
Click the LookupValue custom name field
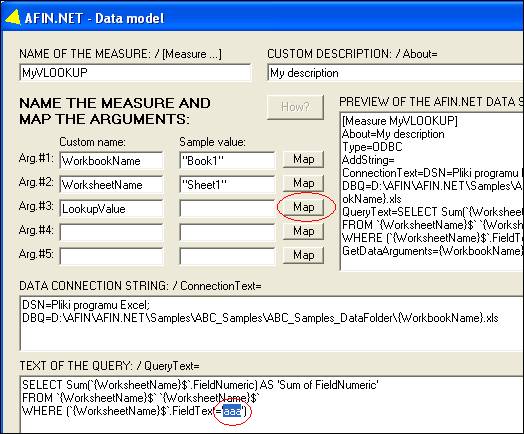111,209
